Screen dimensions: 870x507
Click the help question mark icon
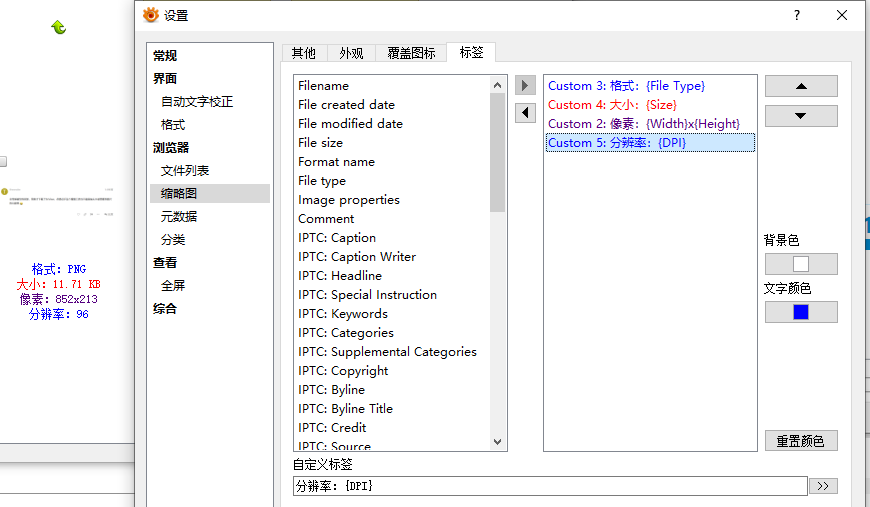pyautogui.click(x=796, y=15)
